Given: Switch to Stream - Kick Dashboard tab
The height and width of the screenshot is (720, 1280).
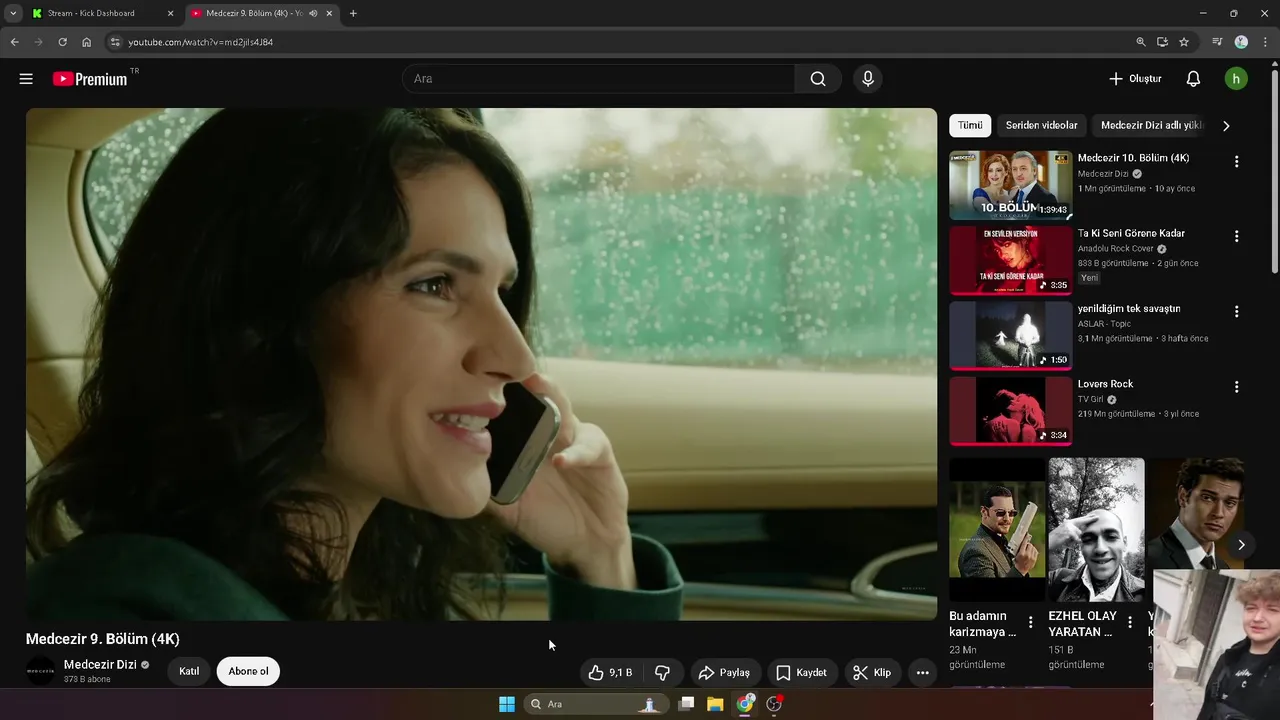Looking at the screenshot, I should [101, 13].
